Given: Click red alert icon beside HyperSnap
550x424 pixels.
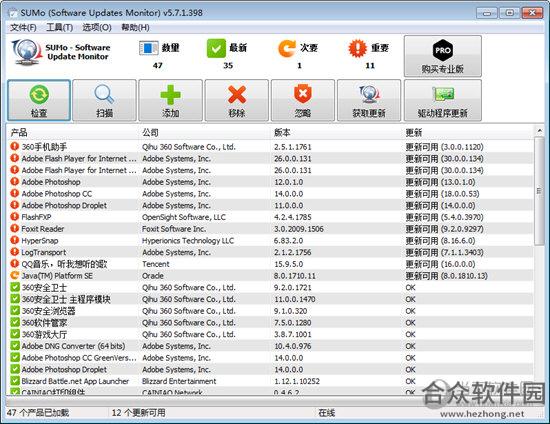Looking at the screenshot, I should (x=14, y=240).
